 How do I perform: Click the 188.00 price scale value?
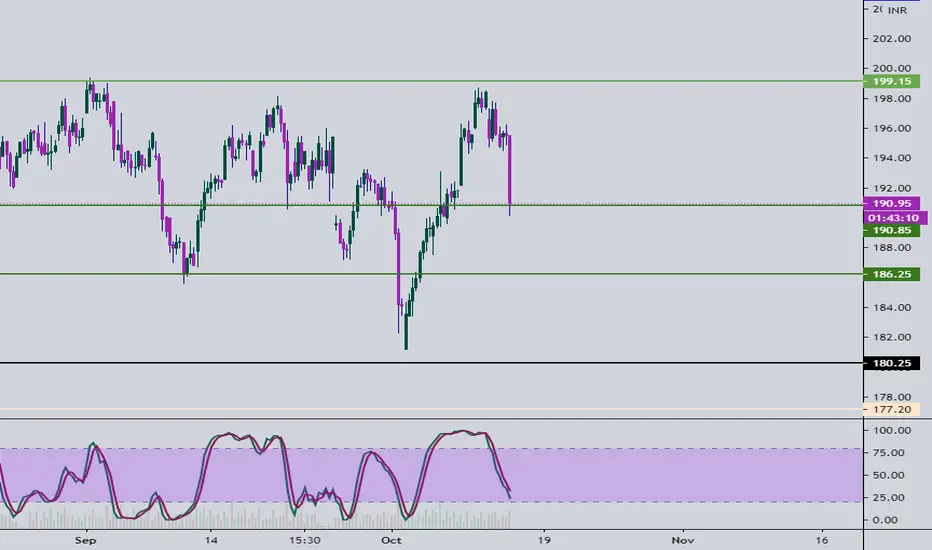click(x=892, y=247)
